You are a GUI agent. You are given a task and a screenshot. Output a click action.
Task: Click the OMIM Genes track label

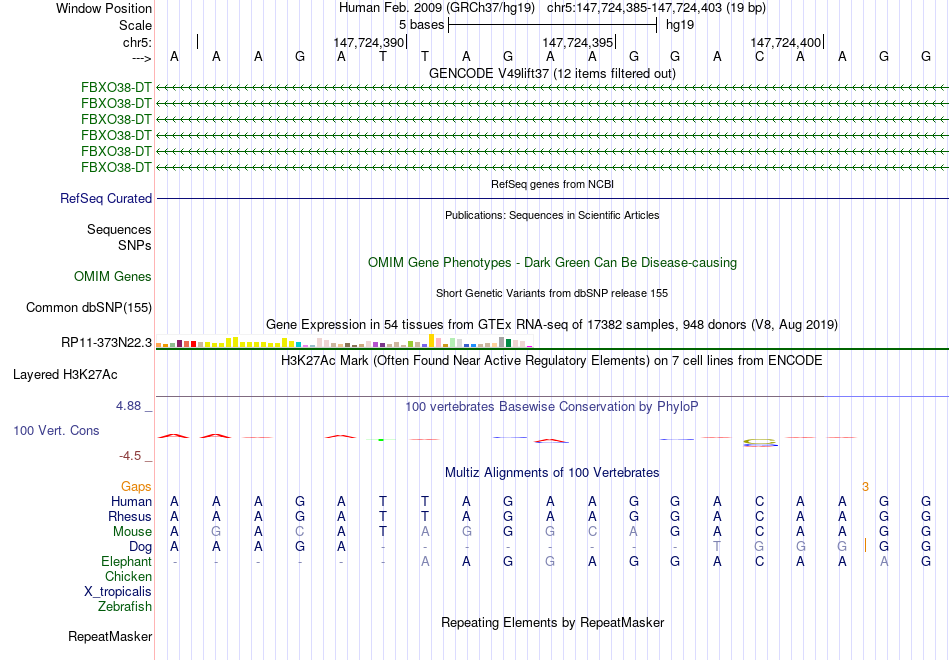[113, 276]
